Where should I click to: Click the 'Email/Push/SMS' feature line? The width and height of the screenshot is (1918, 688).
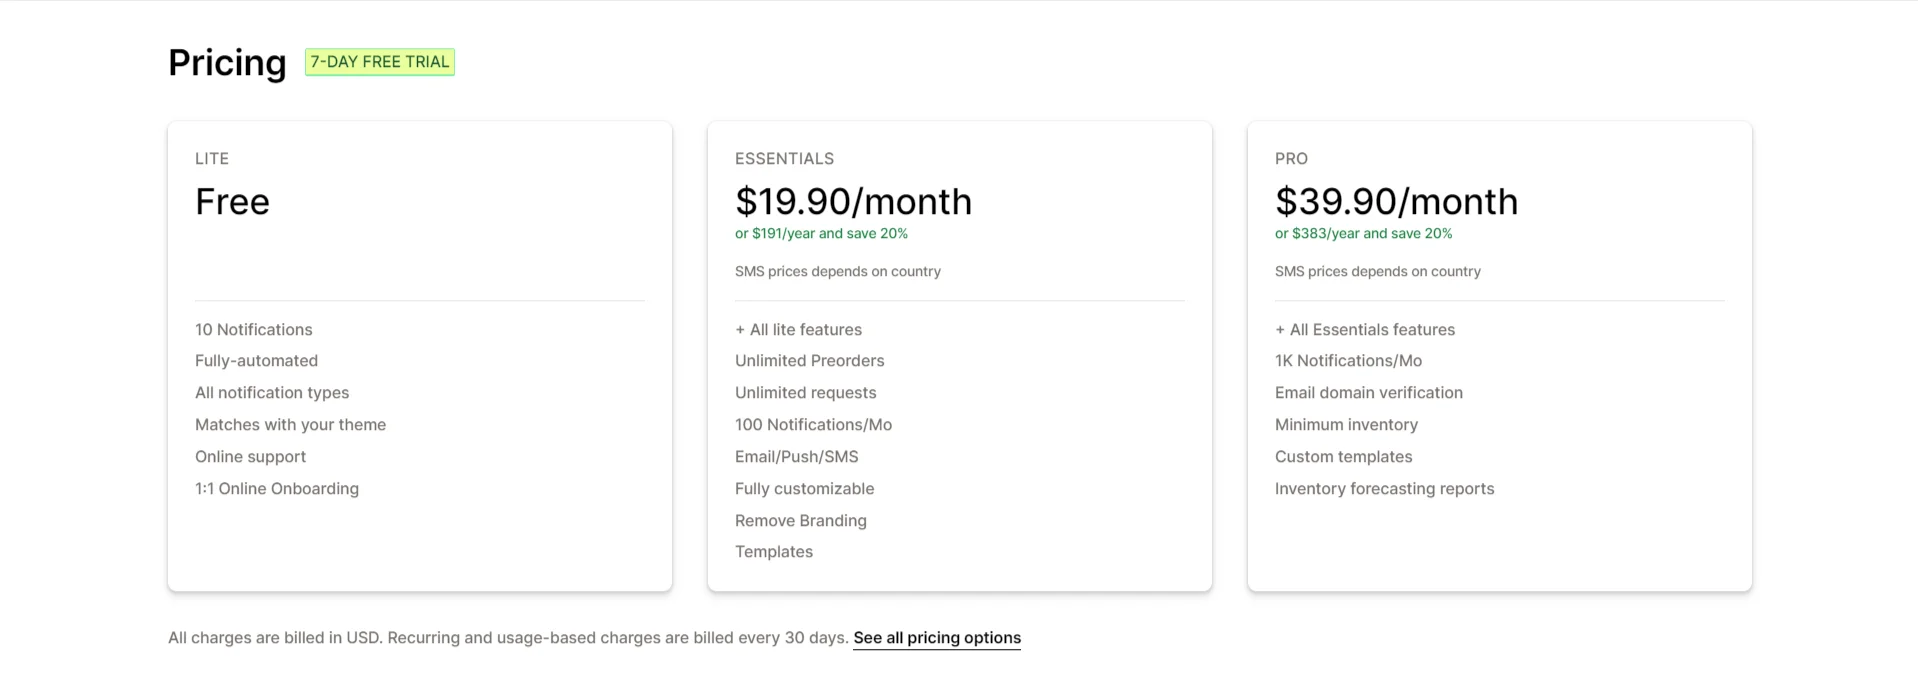pyautogui.click(x=797, y=457)
